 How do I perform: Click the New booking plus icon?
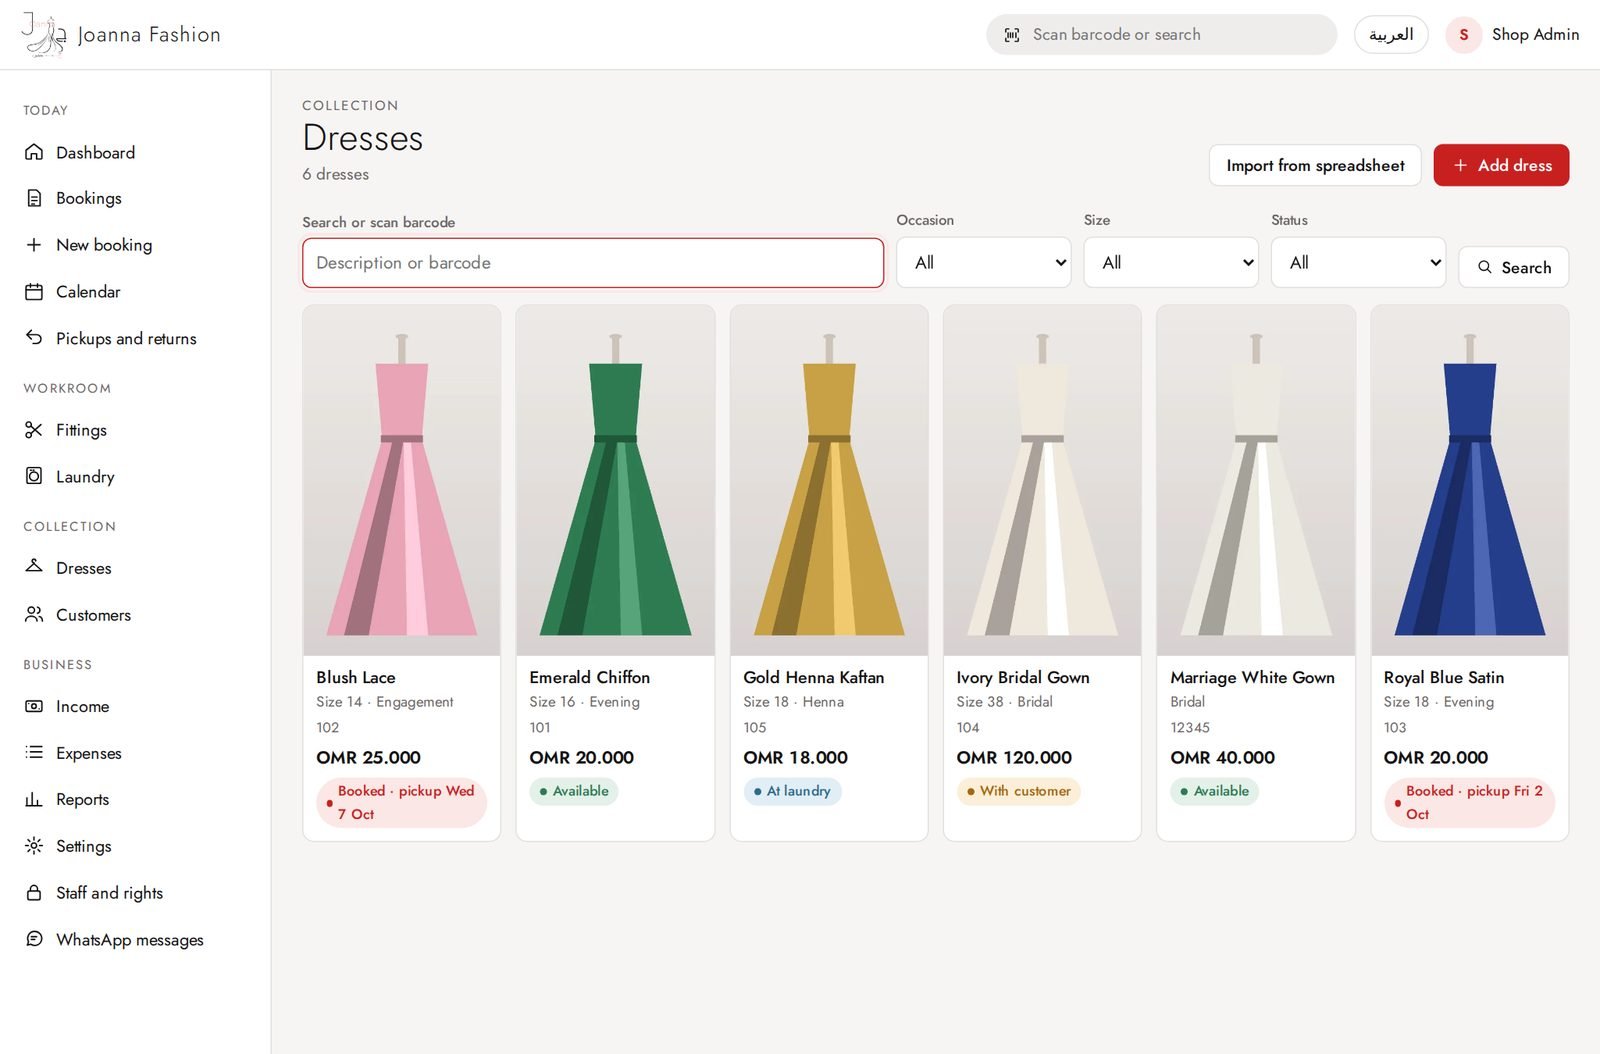coord(34,245)
